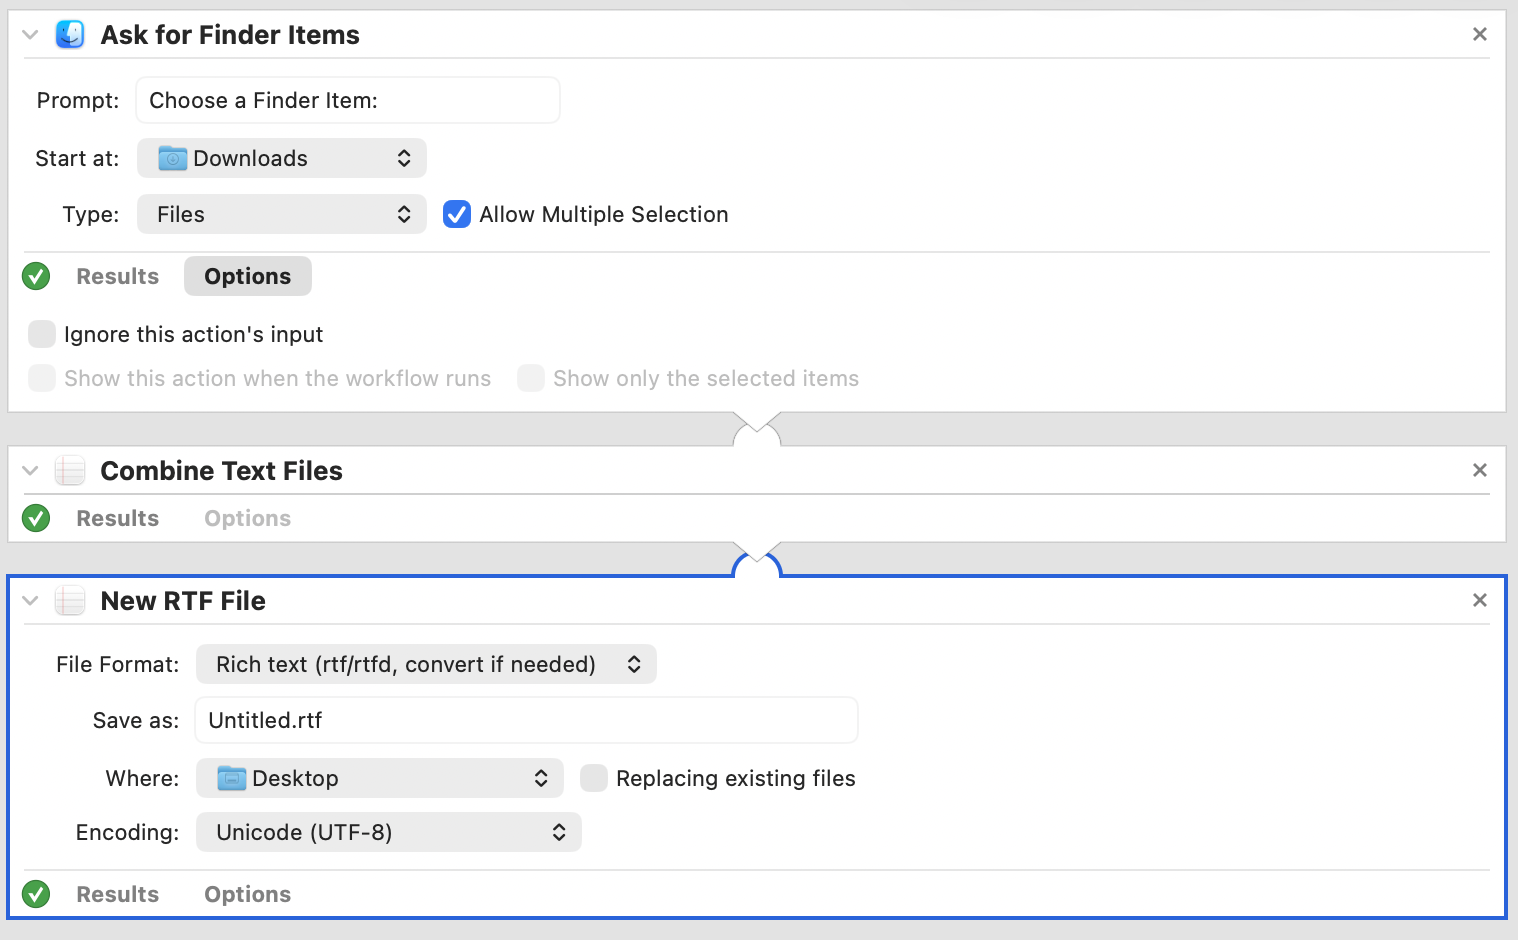Image resolution: width=1518 pixels, height=940 pixels.
Task: Click the New RTF File action icon
Action: tap(70, 601)
